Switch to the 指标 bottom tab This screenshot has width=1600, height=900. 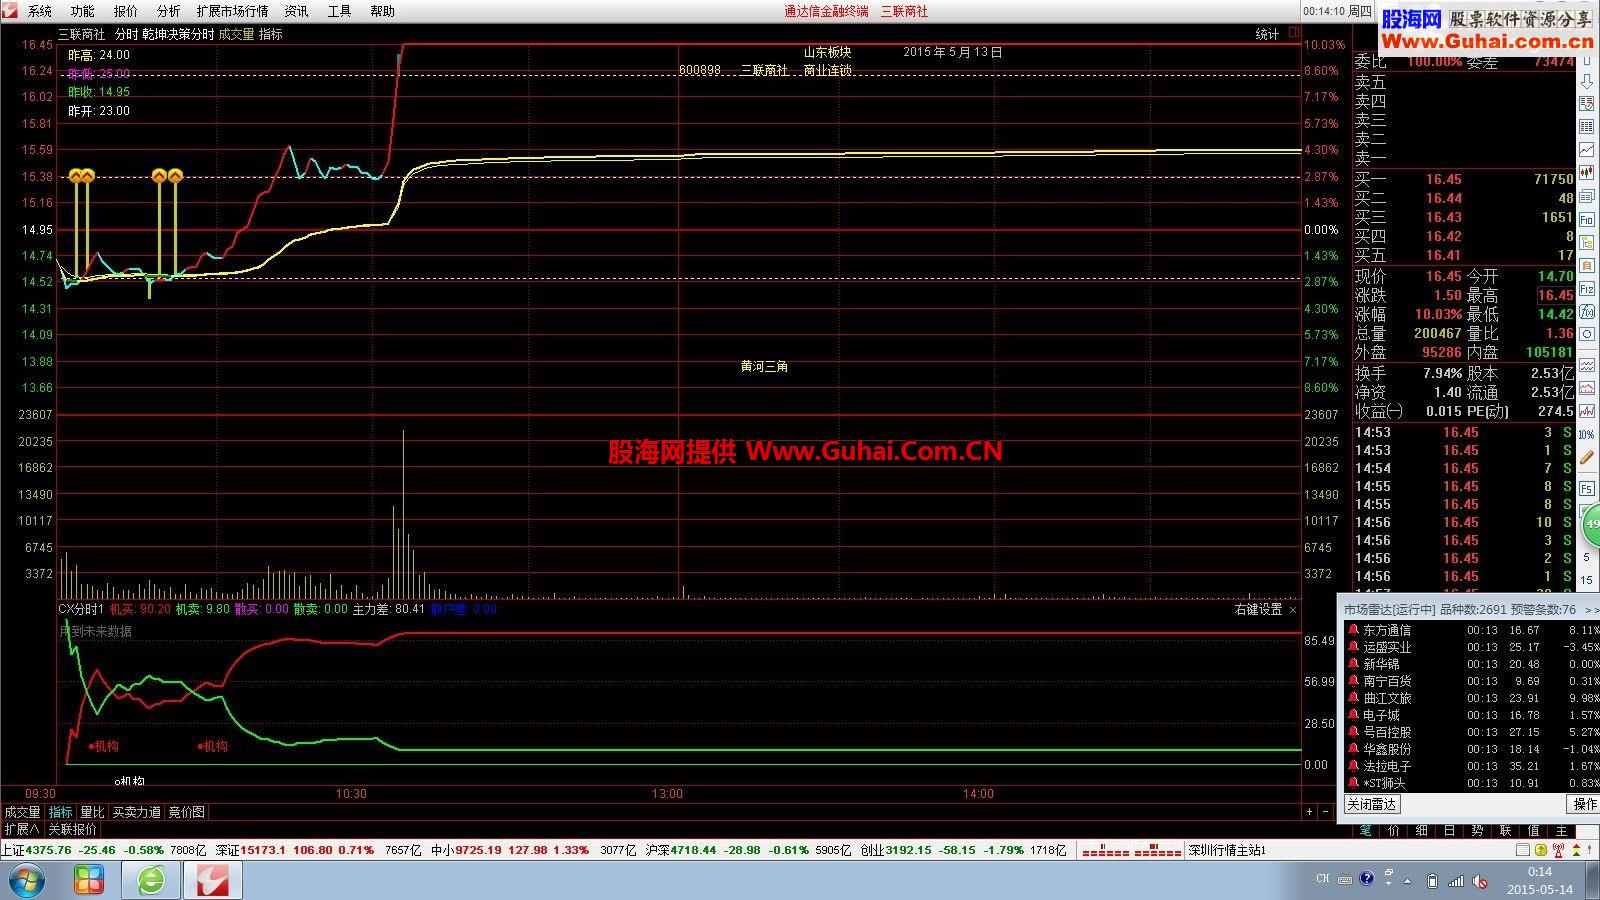[x=61, y=812]
